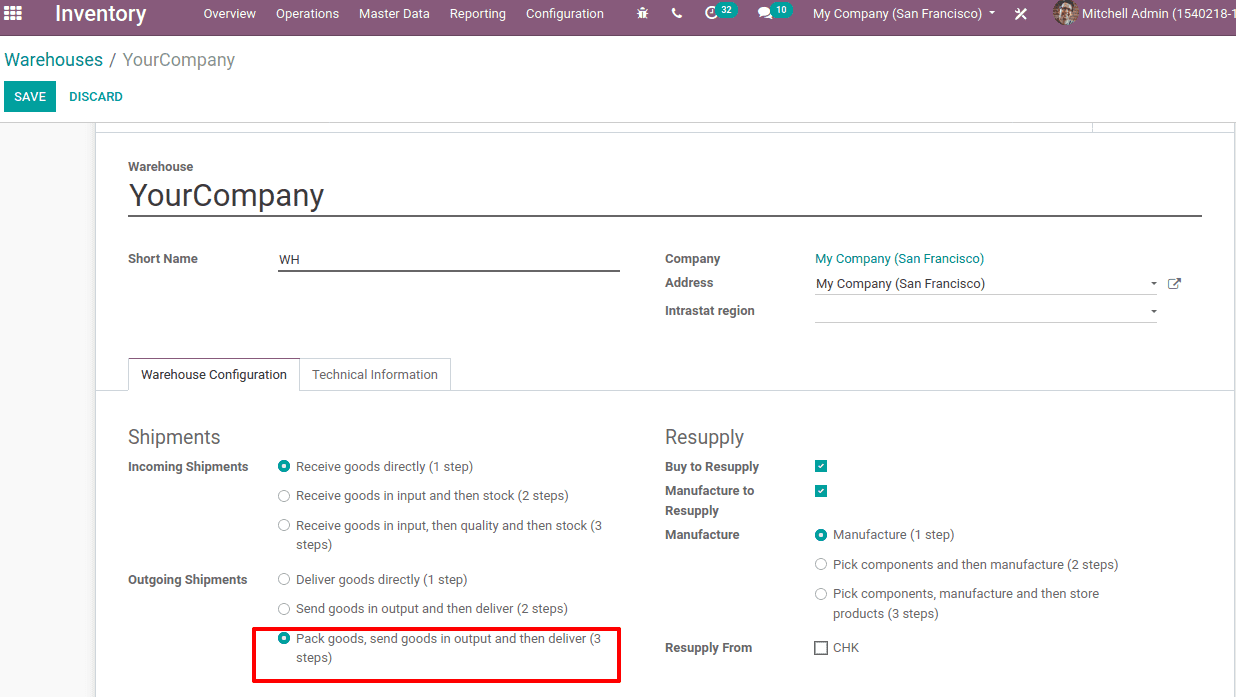Open My Company (San Francisco) company link
This screenshot has height=697, width=1236.
pyautogui.click(x=900, y=259)
